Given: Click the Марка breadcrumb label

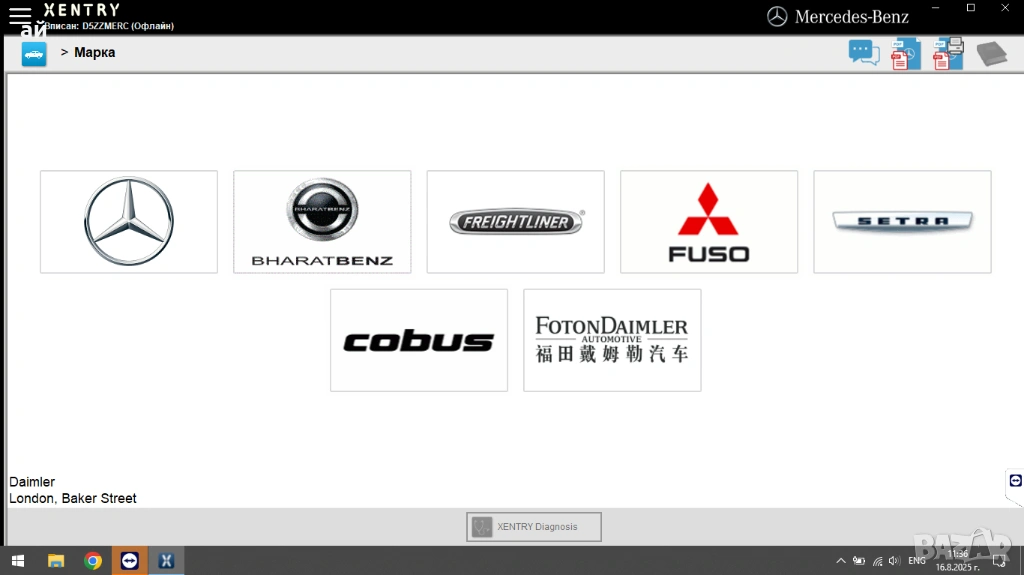Looking at the screenshot, I should pyautogui.click(x=94, y=53).
